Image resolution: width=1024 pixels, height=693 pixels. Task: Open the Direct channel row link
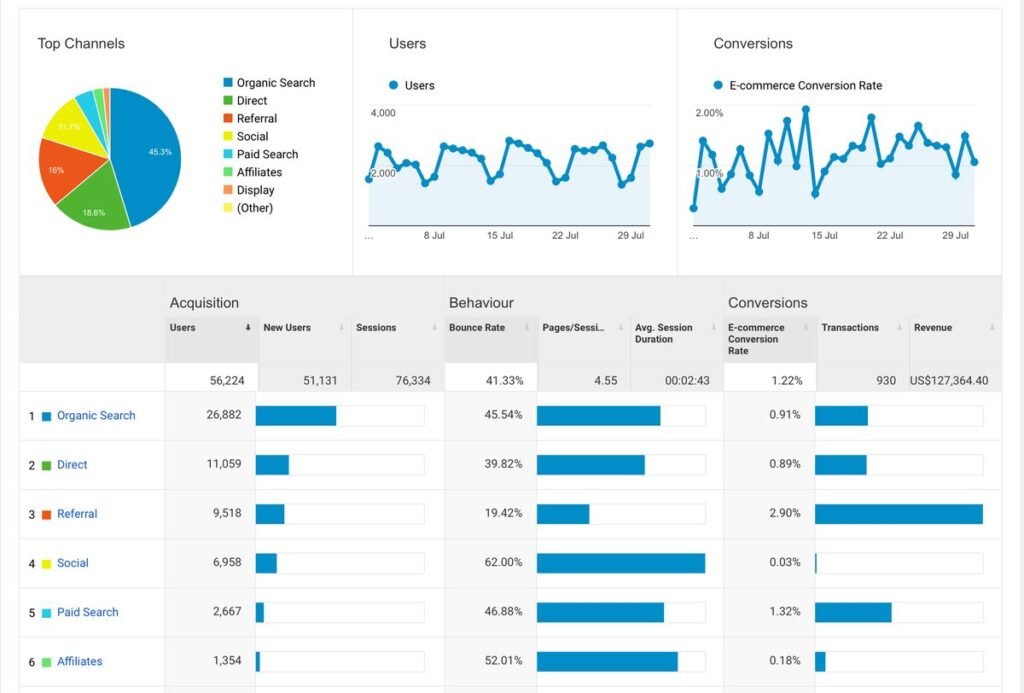click(x=72, y=465)
